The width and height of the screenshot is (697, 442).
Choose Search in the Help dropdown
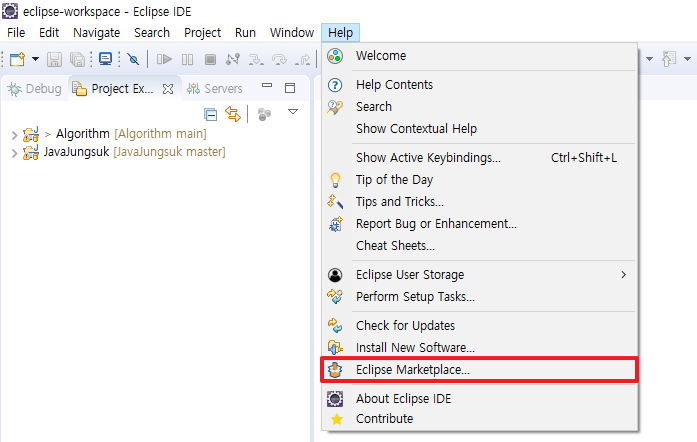click(x=480, y=107)
